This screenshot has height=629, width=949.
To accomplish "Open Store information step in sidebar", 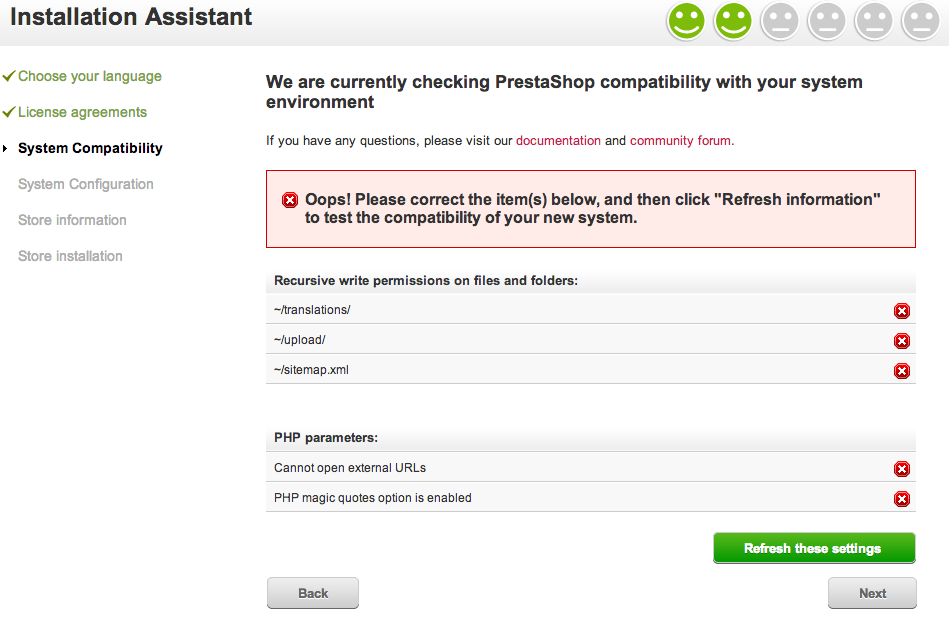I will [72, 220].
